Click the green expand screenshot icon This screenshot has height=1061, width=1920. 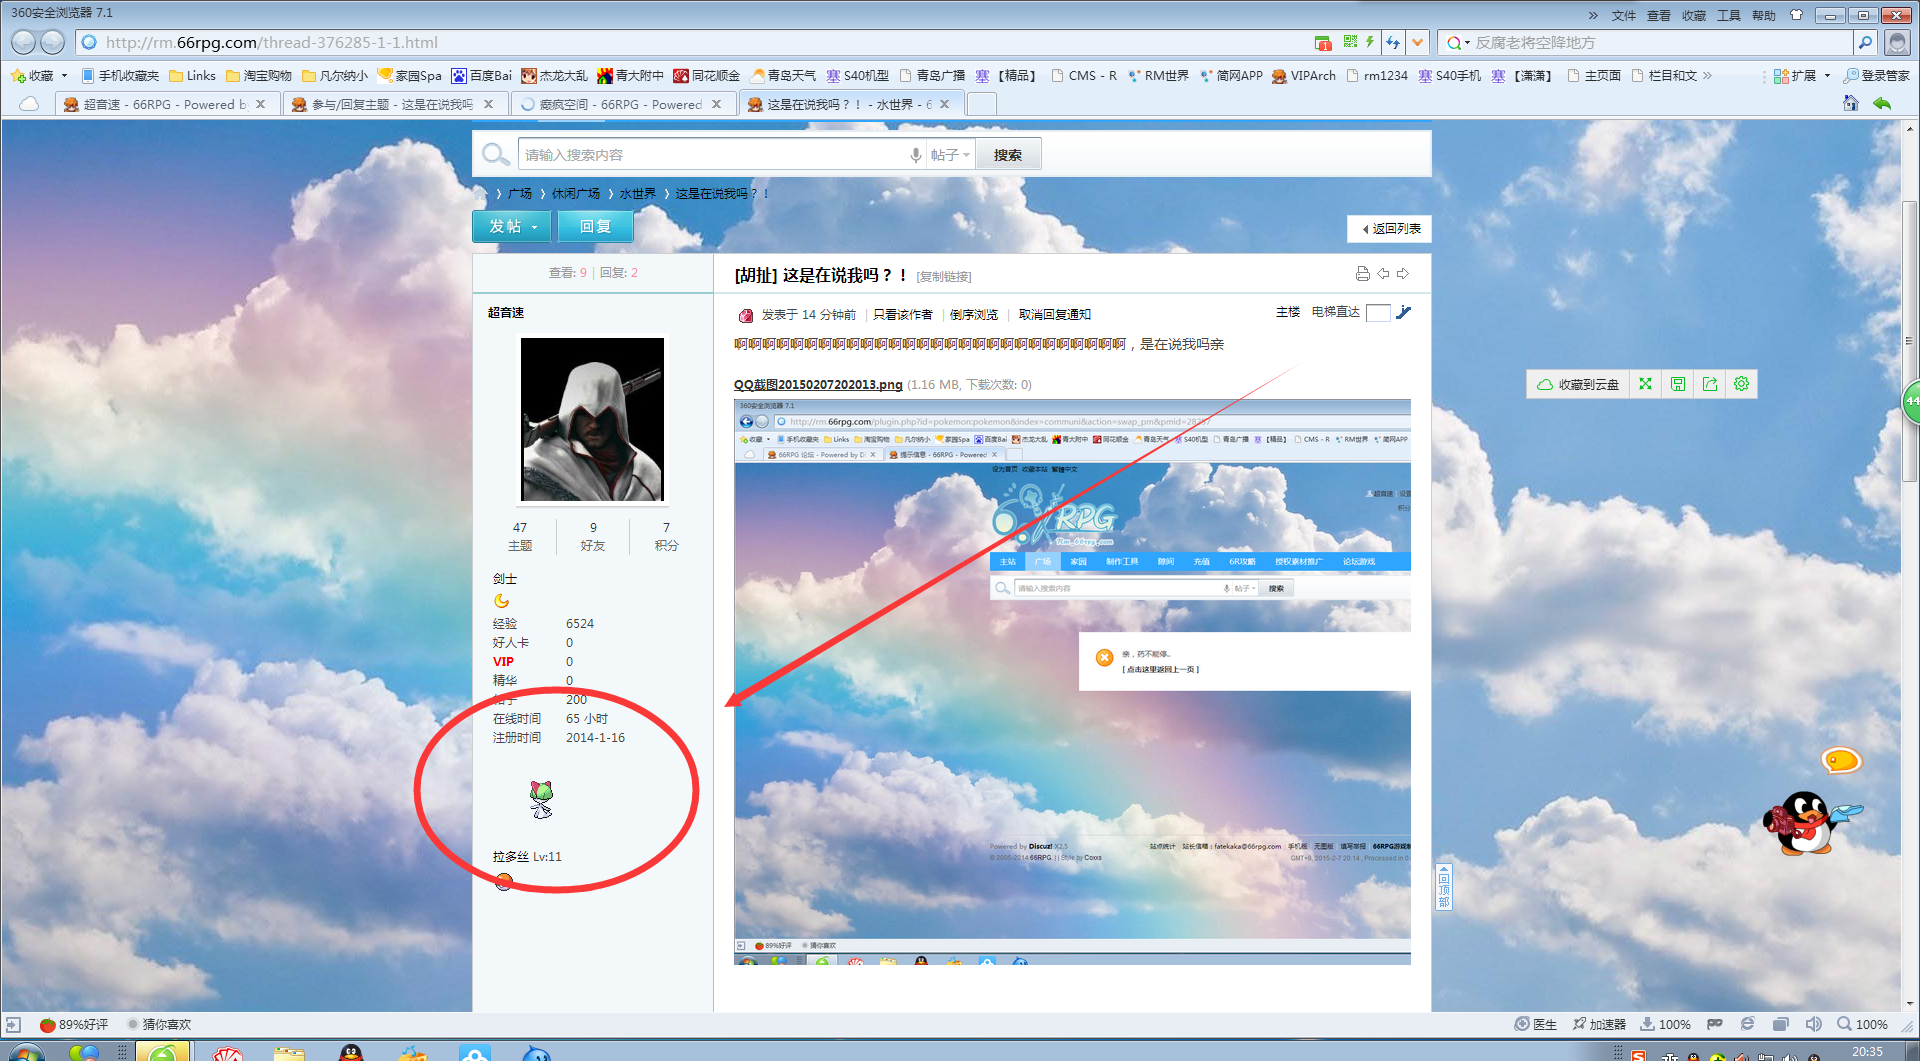(x=1646, y=384)
